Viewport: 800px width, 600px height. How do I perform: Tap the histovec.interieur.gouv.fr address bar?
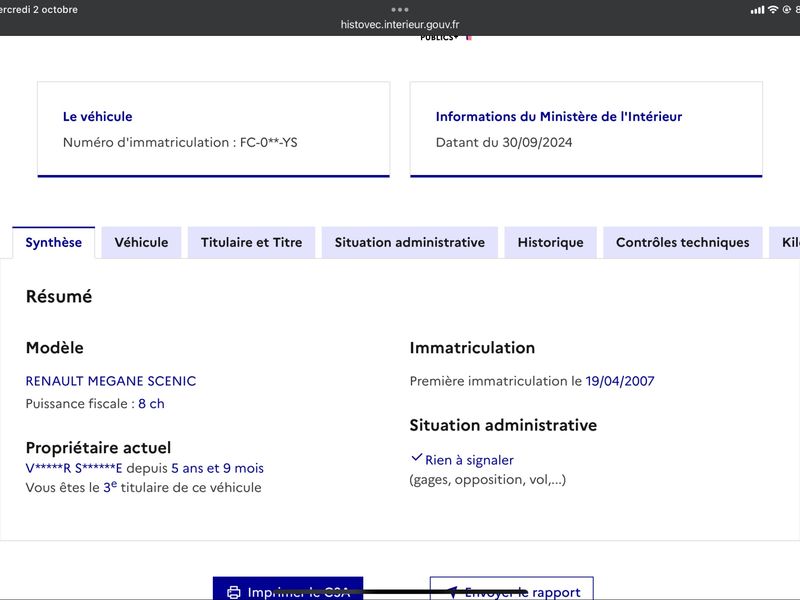pos(400,24)
